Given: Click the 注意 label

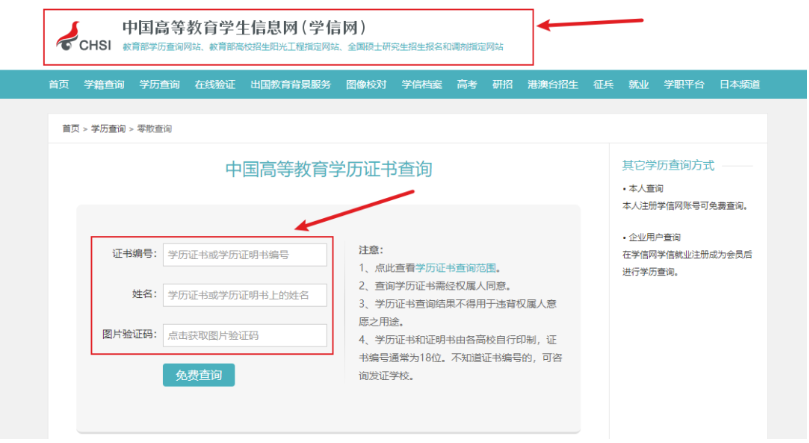Looking at the screenshot, I should 371,250.
